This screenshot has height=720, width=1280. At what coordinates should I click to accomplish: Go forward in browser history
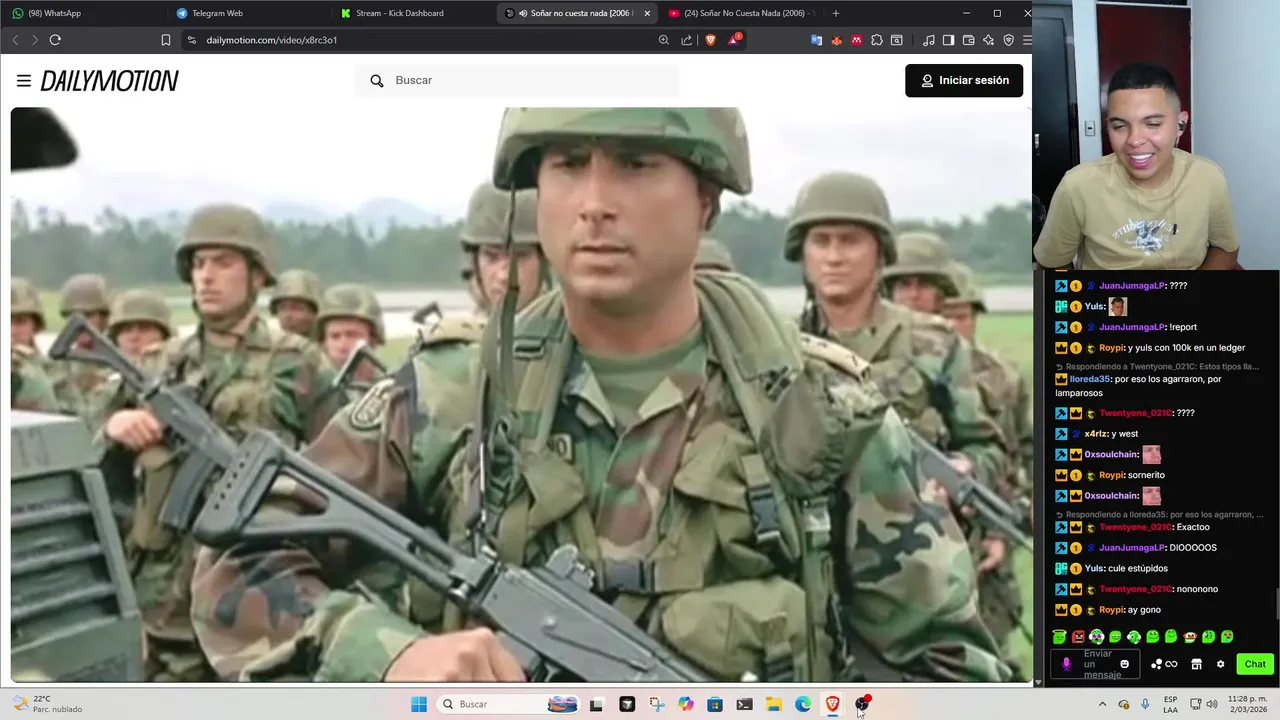point(35,40)
